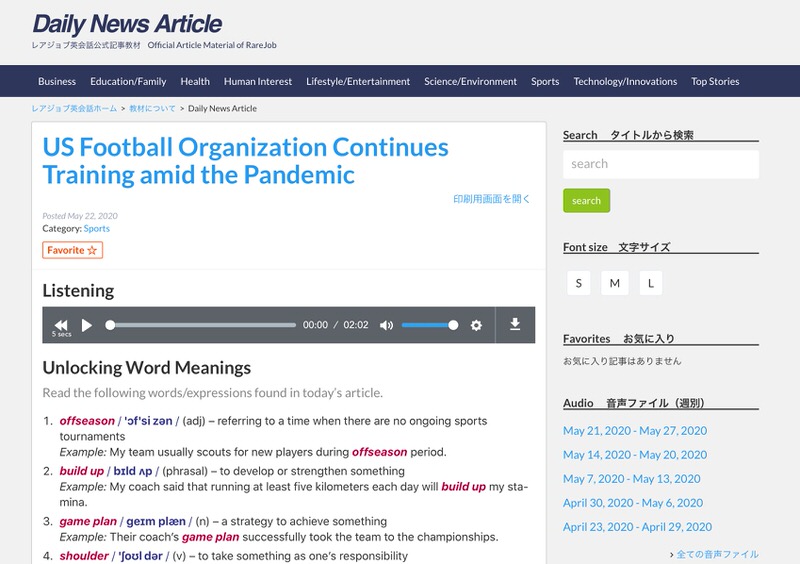Set font size to large (L)

[x=650, y=283]
